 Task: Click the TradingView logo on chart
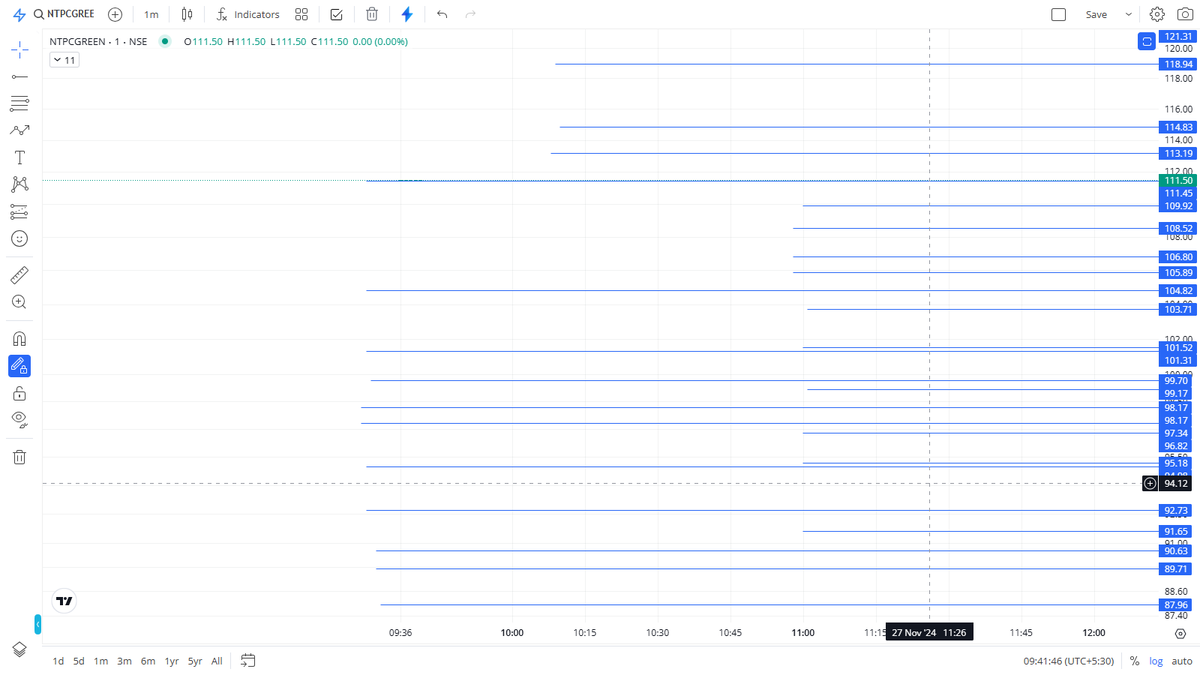64,601
